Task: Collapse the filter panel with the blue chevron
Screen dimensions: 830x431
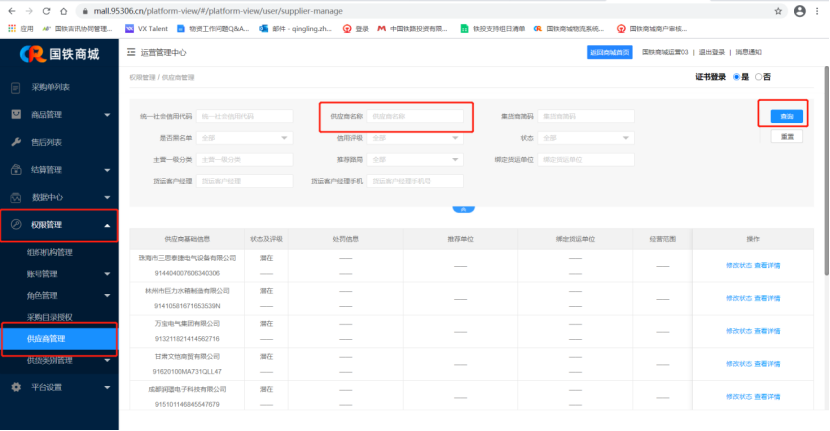Action: pyautogui.click(x=463, y=209)
